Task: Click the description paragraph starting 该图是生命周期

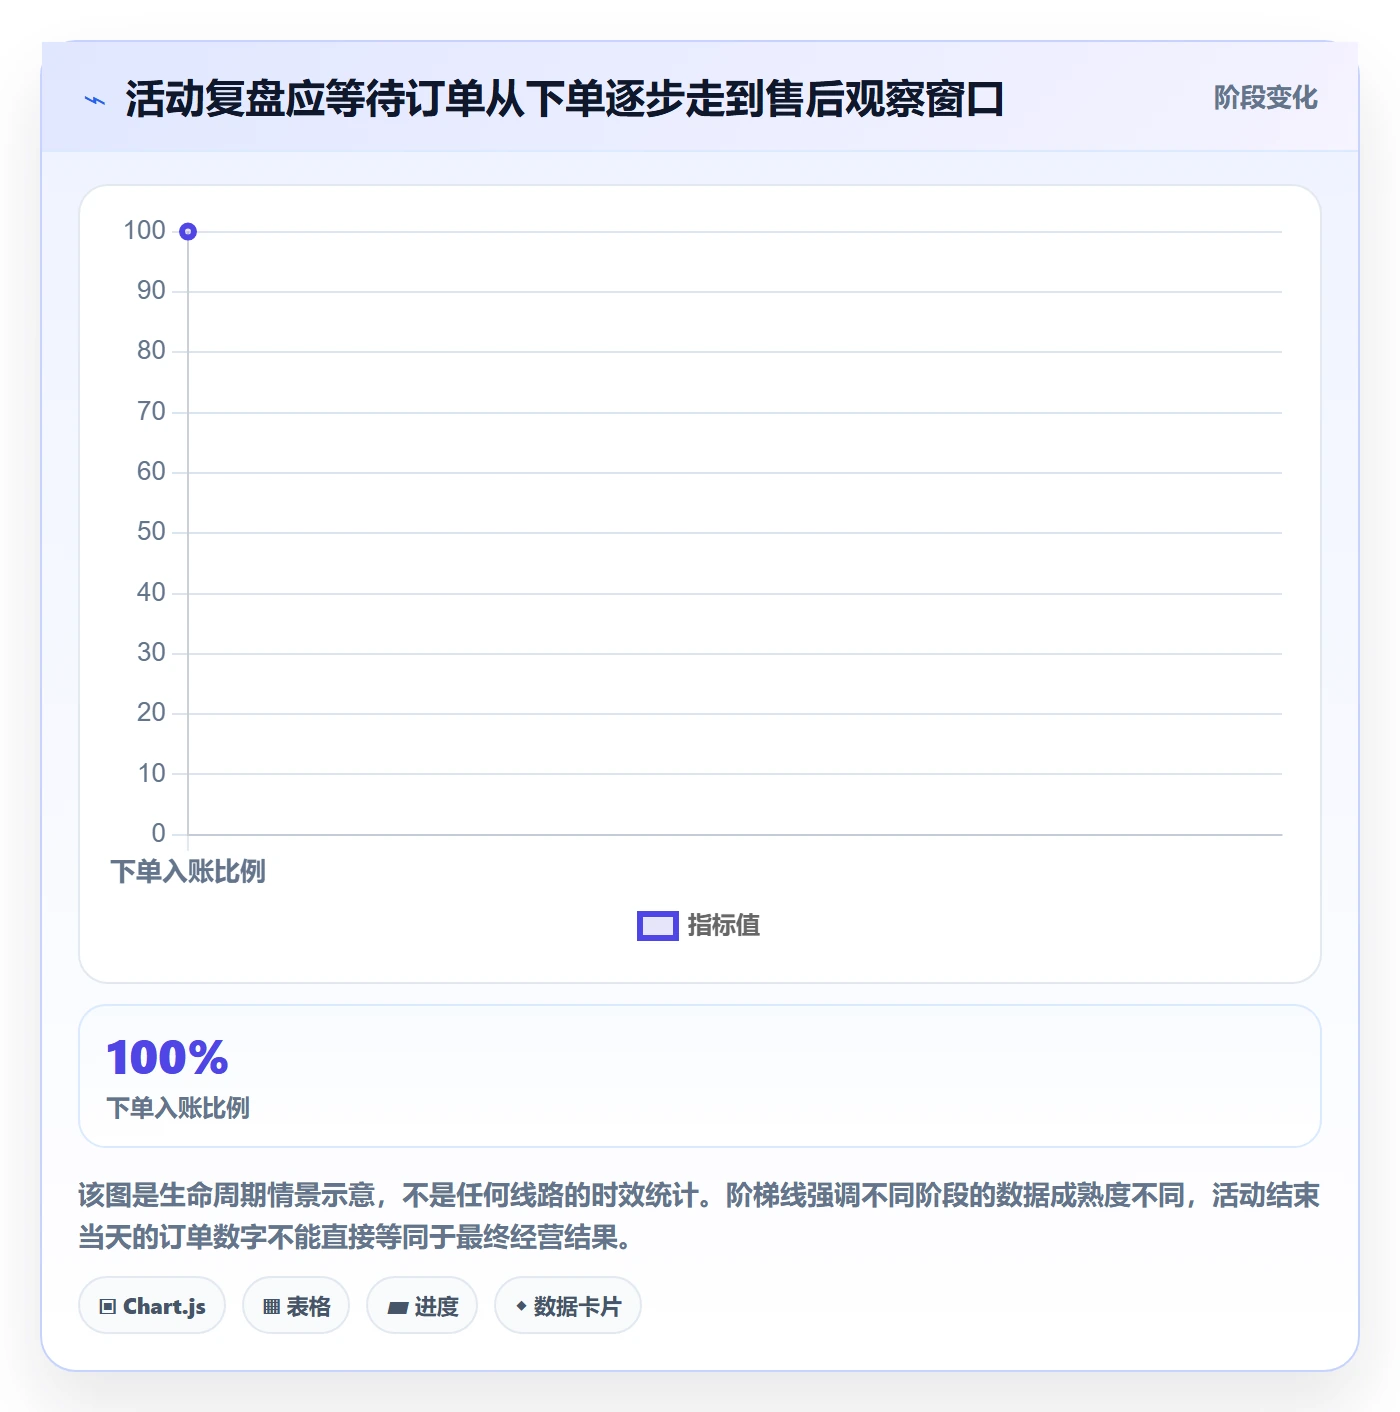Action: click(x=699, y=1216)
